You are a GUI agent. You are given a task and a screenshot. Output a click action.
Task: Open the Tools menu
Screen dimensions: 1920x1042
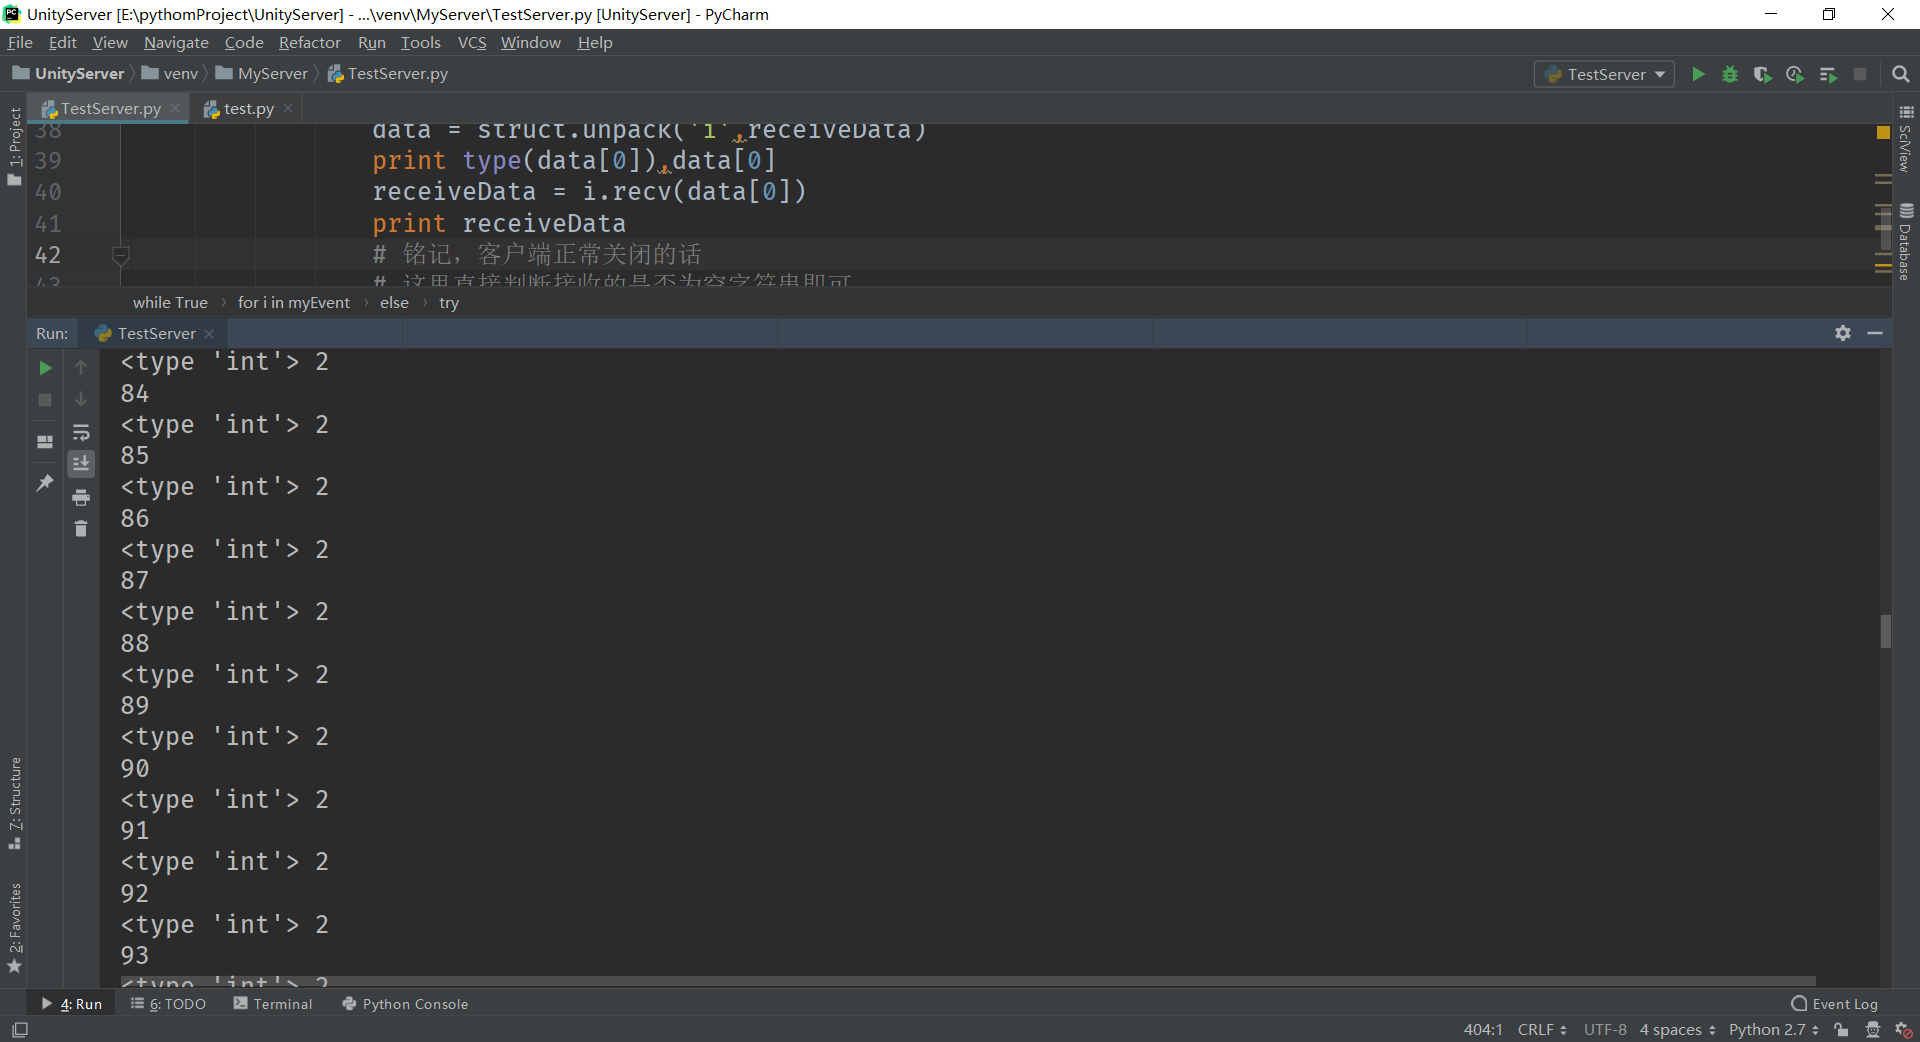421,43
